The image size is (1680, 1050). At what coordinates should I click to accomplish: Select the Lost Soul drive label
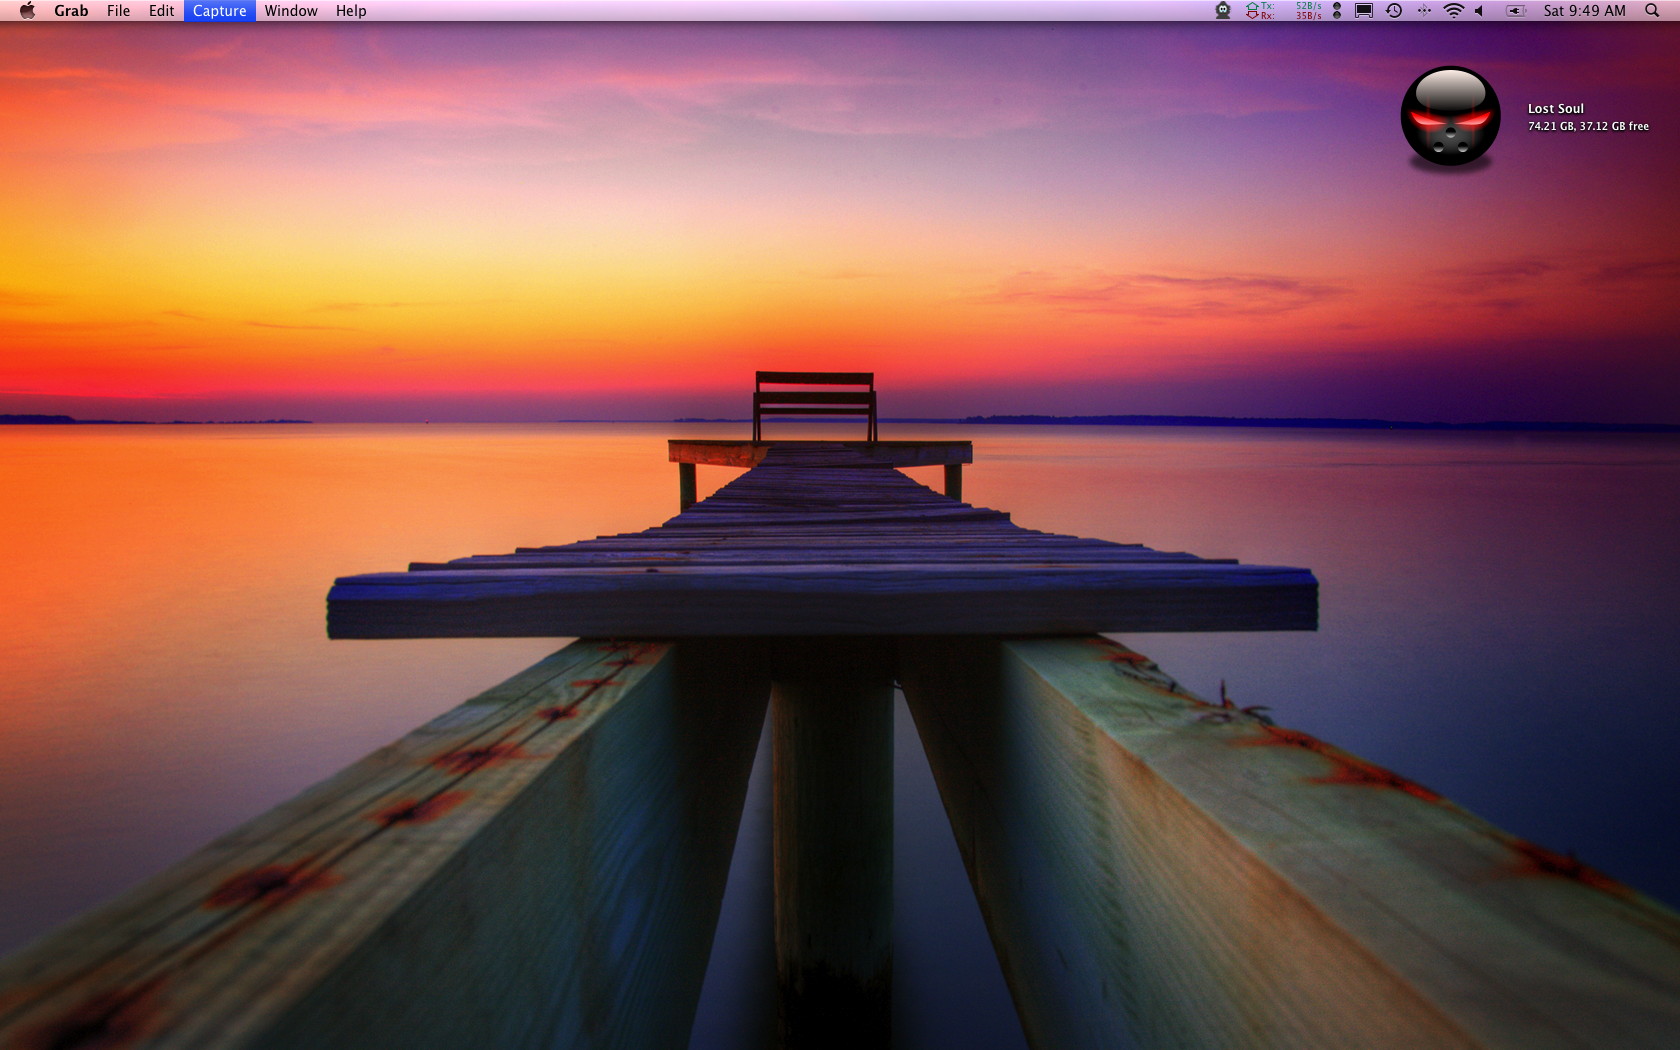coord(1555,108)
